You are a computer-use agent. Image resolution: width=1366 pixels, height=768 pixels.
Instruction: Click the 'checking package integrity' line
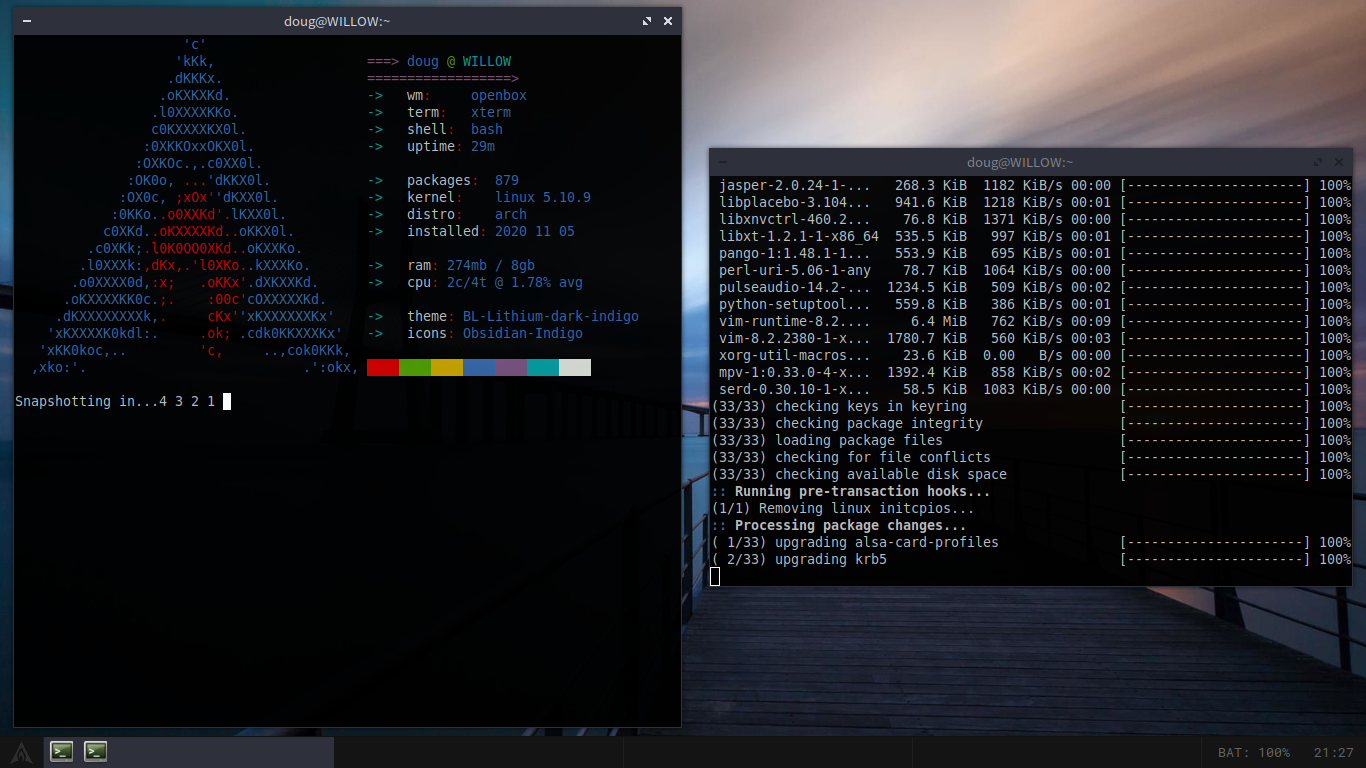click(1031, 423)
